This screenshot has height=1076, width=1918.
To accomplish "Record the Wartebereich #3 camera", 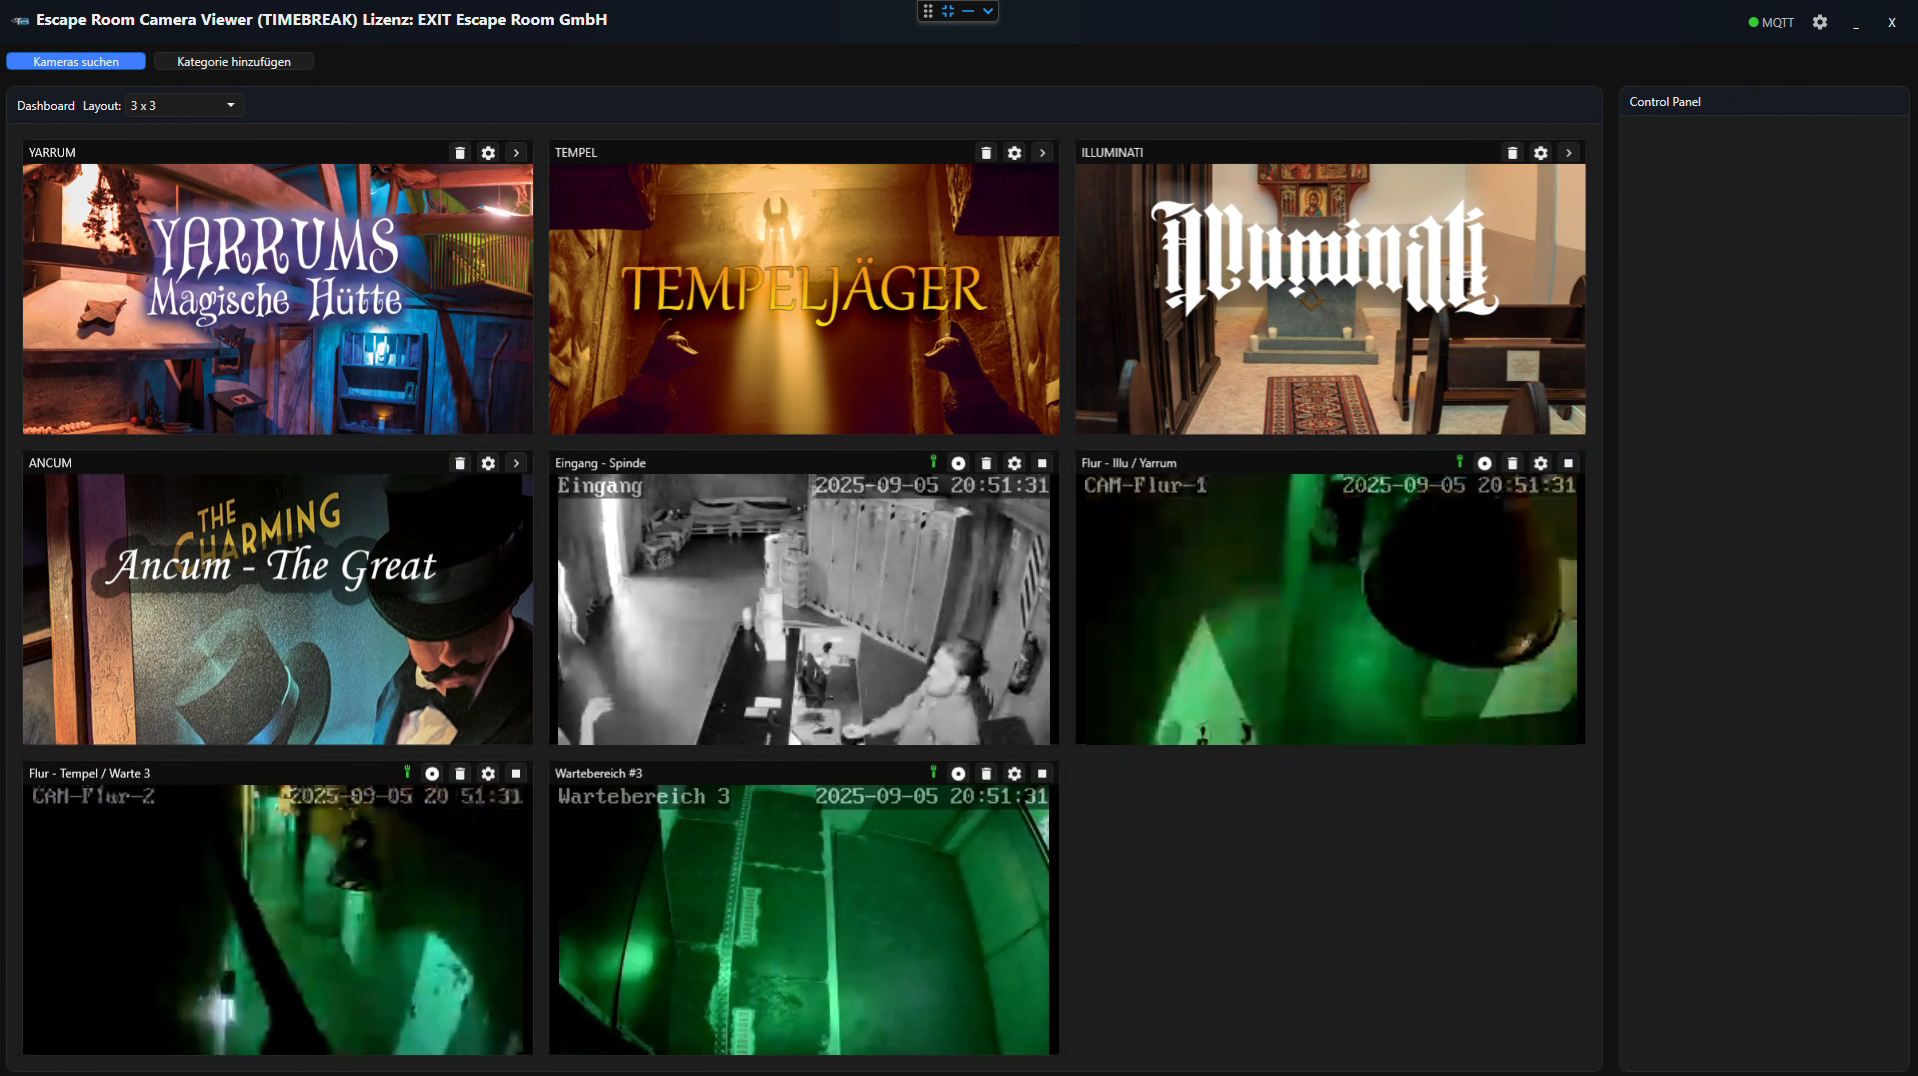I will [958, 773].
